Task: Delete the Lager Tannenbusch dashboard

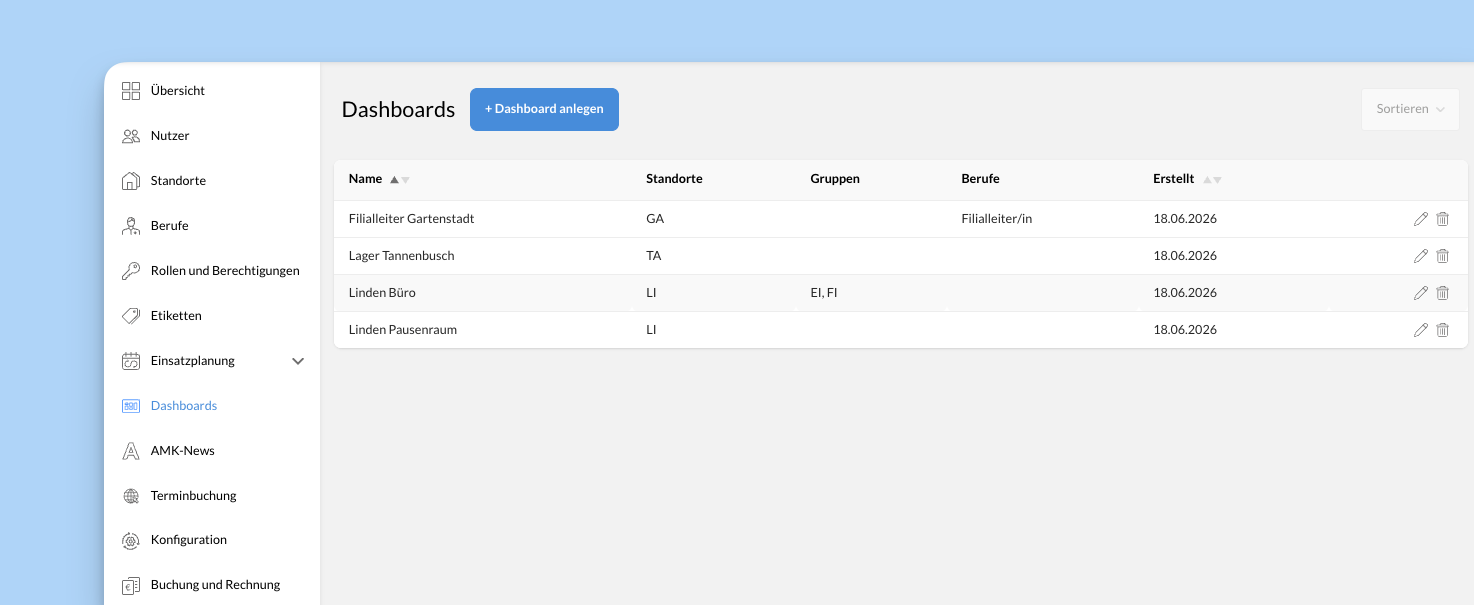Action: point(1442,256)
